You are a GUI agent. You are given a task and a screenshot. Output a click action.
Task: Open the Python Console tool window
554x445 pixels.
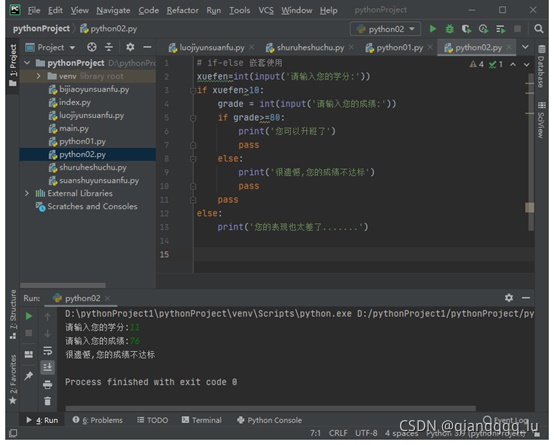(x=269, y=420)
